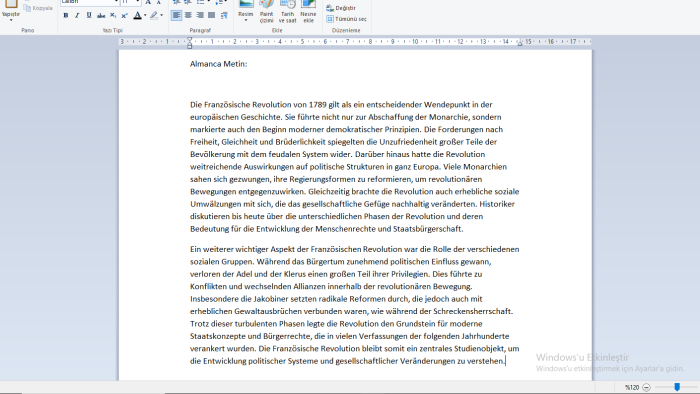This screenshot has height=394, width=700.
Task: Click the word 'Studienobjekt,'
Action: click(480, 348)
